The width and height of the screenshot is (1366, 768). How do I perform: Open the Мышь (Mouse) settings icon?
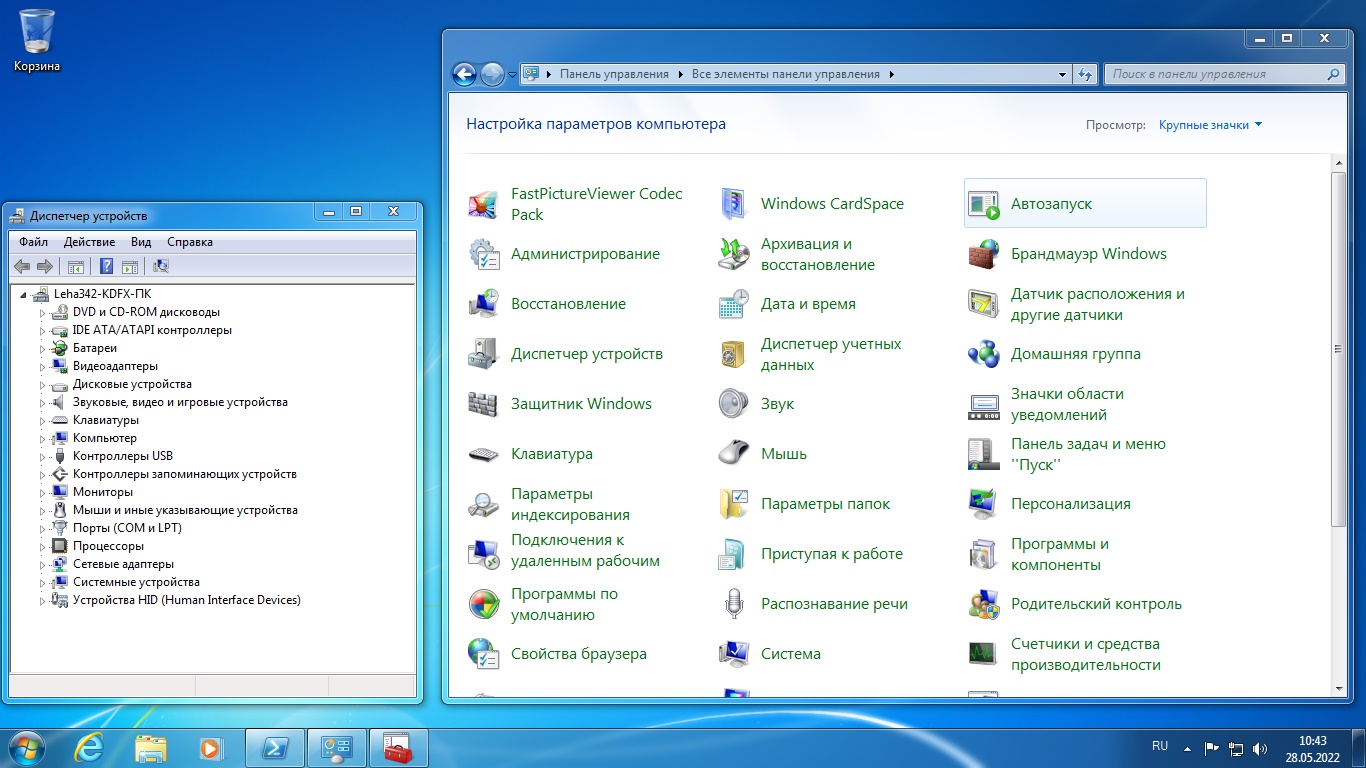(x=734, y=454)
